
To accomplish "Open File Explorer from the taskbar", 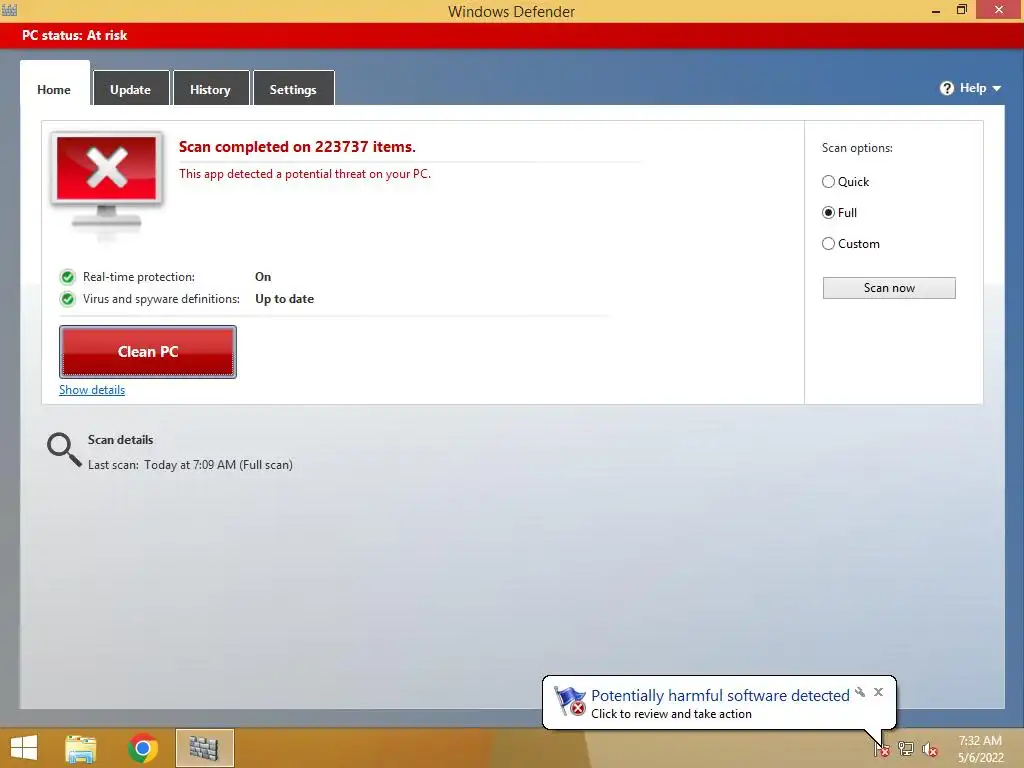I will pos(81,748).
